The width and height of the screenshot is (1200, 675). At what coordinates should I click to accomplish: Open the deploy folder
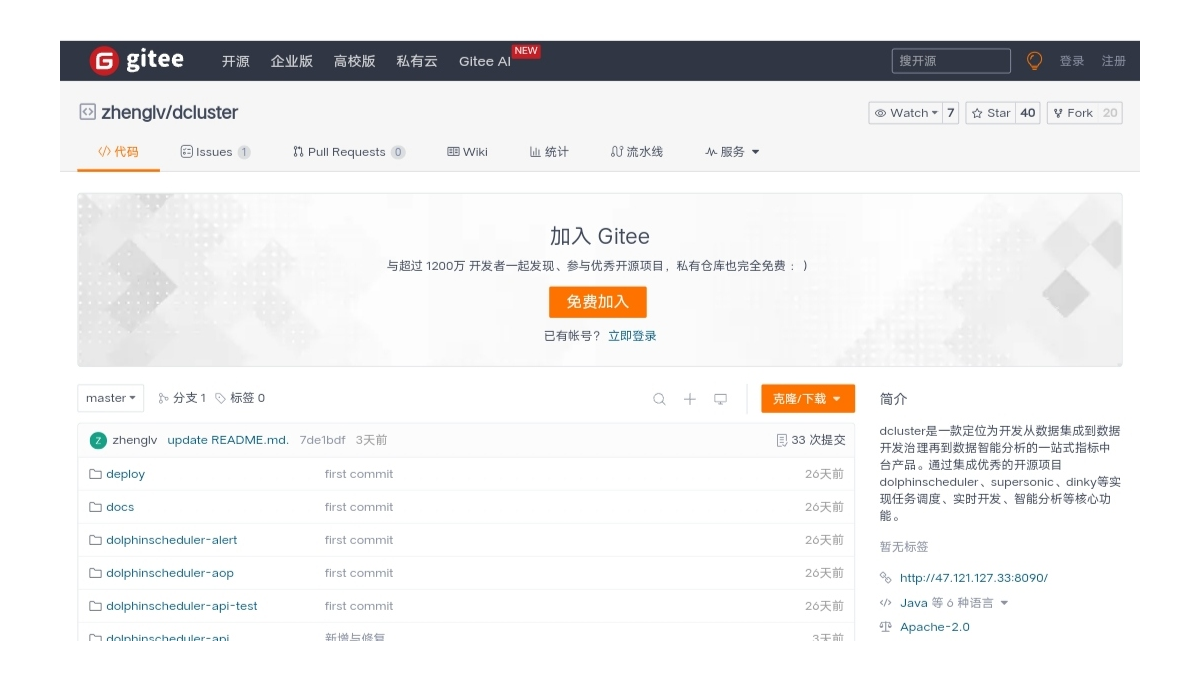(x=125, y=474)
